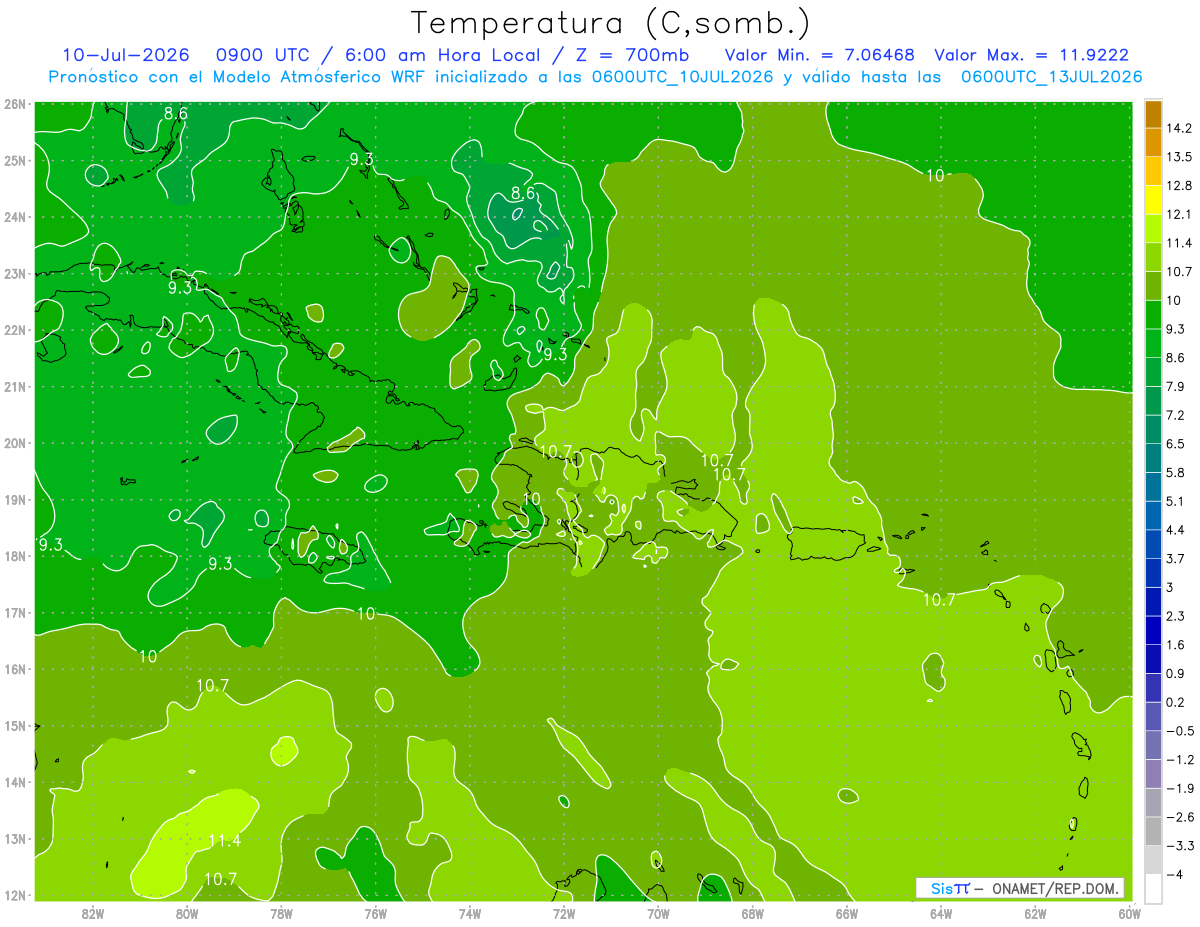Viewport: 1200px width, 927px height.
Task: Pick the yellow-green swatch between 12.1 and 11.4
Action: (1153, 228)
